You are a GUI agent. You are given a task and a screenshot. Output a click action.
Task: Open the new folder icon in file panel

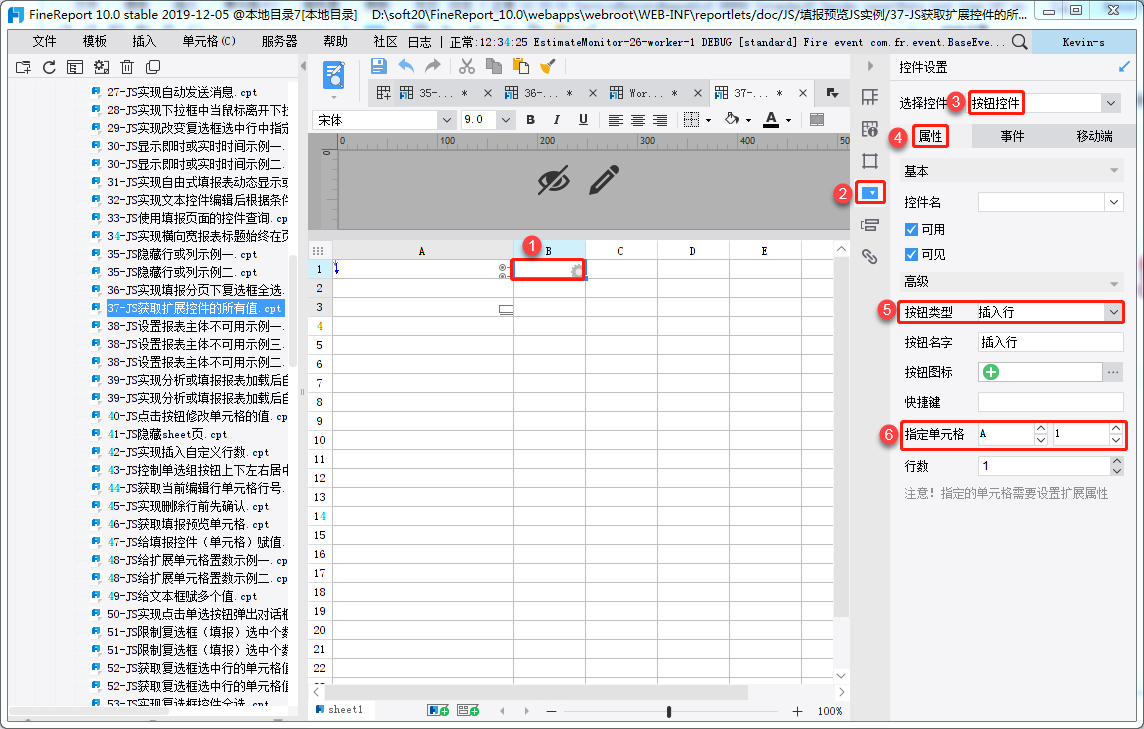(x=23, y=67)
